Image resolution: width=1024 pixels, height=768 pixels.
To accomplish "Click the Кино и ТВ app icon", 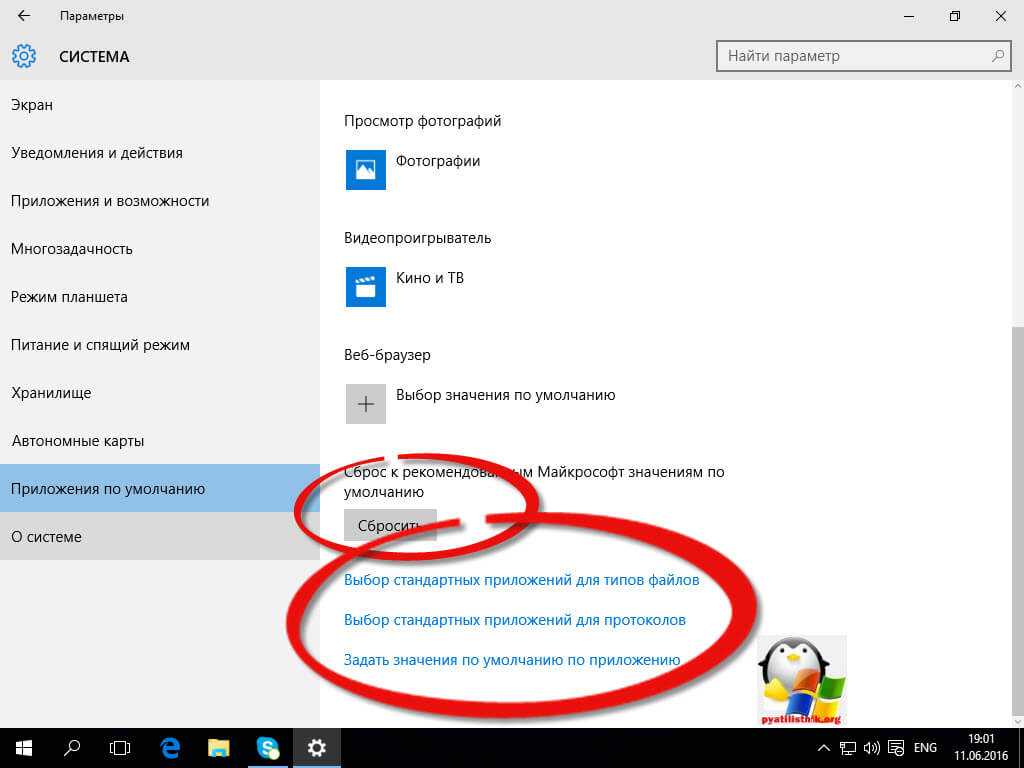I will 365,286.
